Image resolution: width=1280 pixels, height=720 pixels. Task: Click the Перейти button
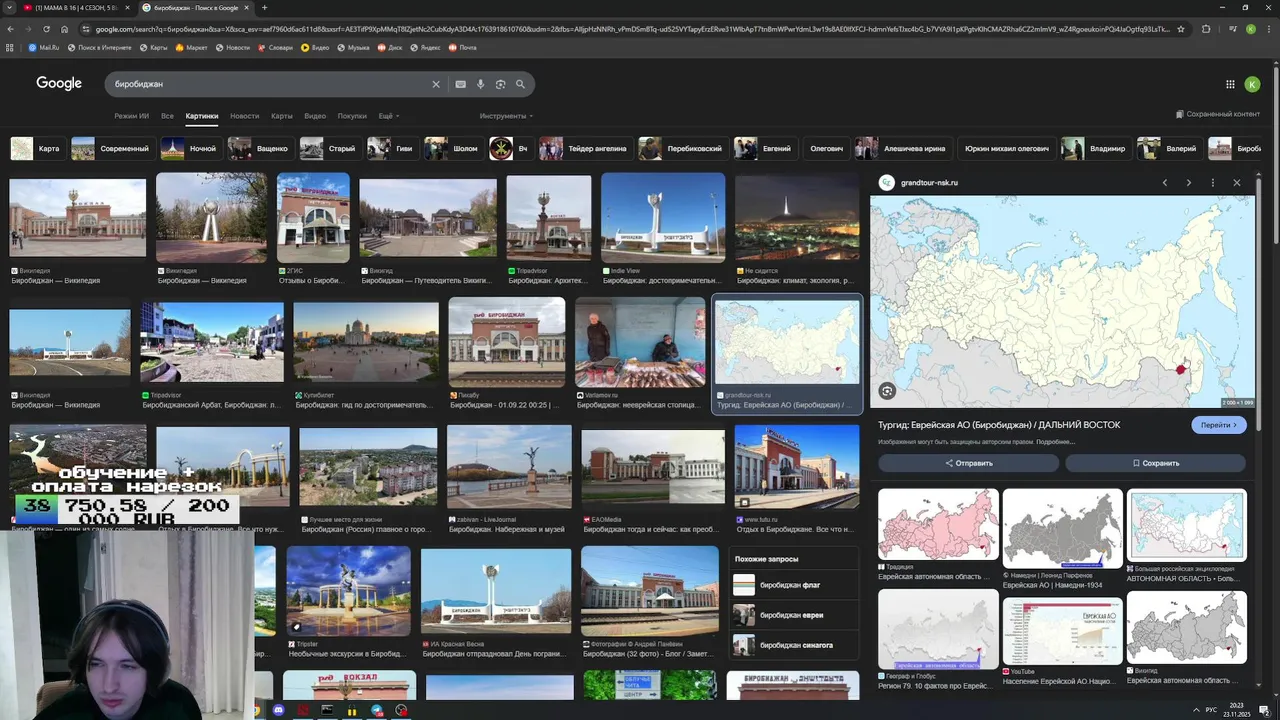point(1219,425)
